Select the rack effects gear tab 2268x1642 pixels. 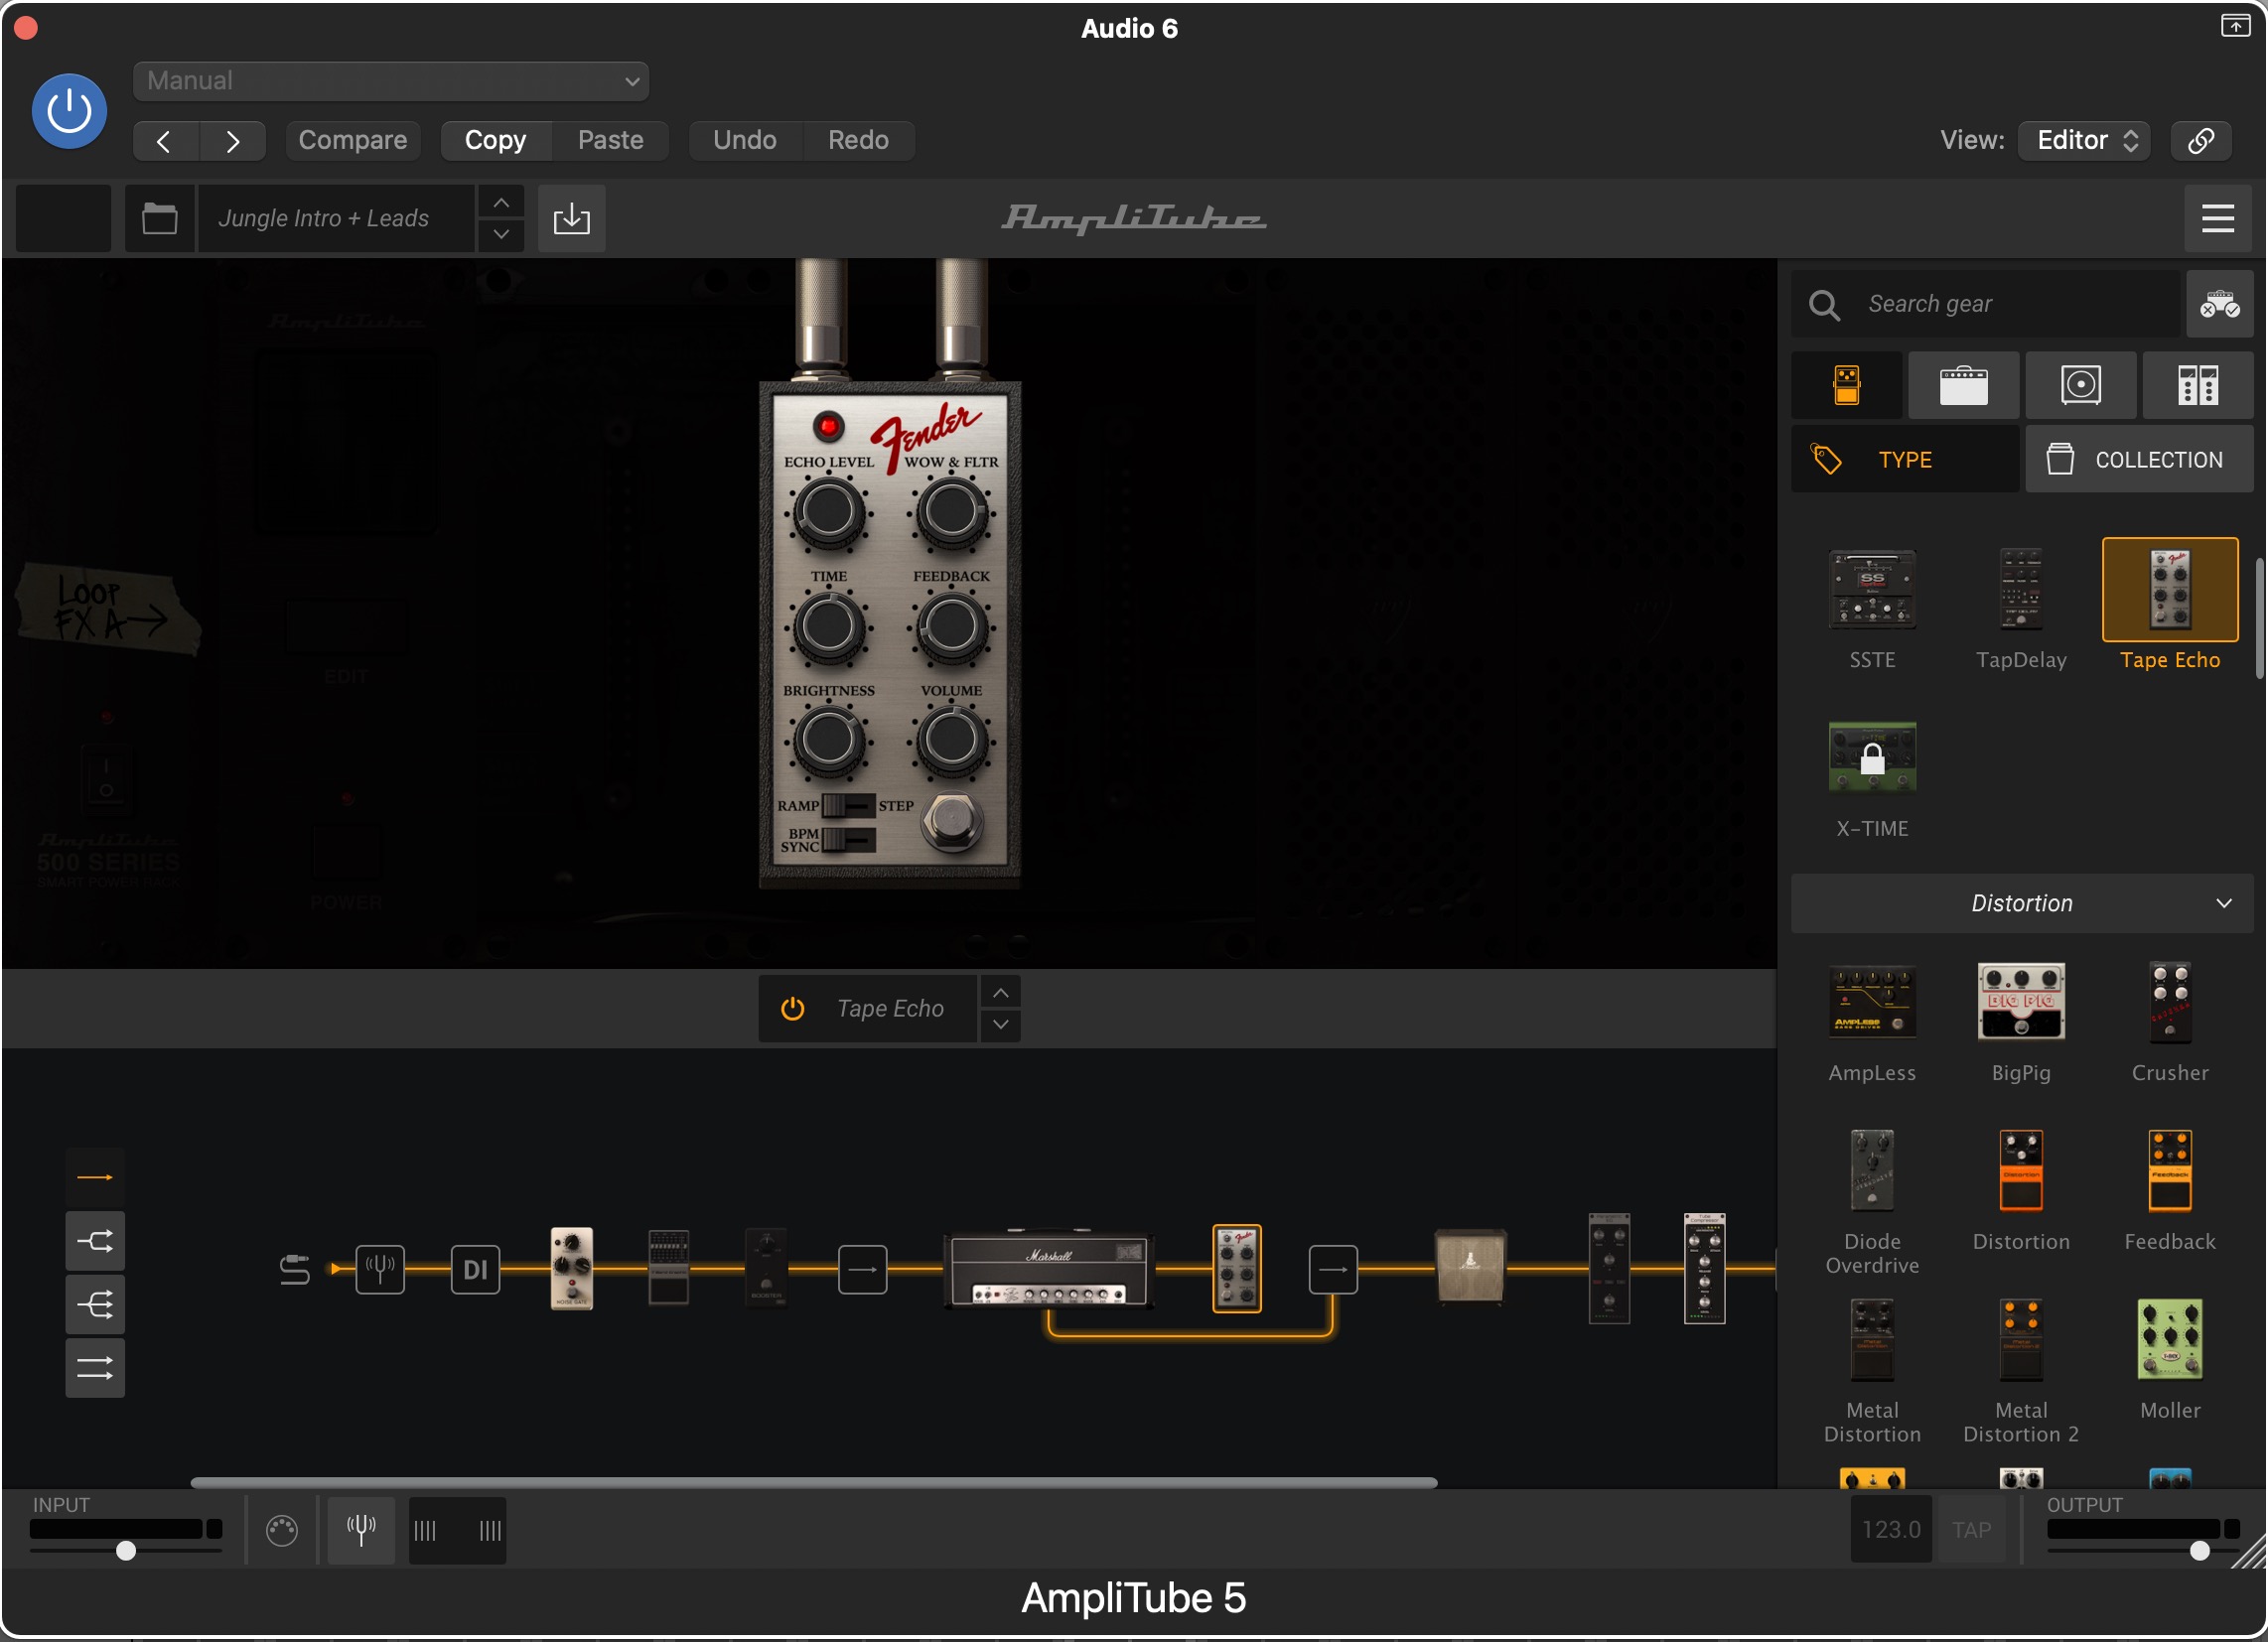(x=2197, y=385)
